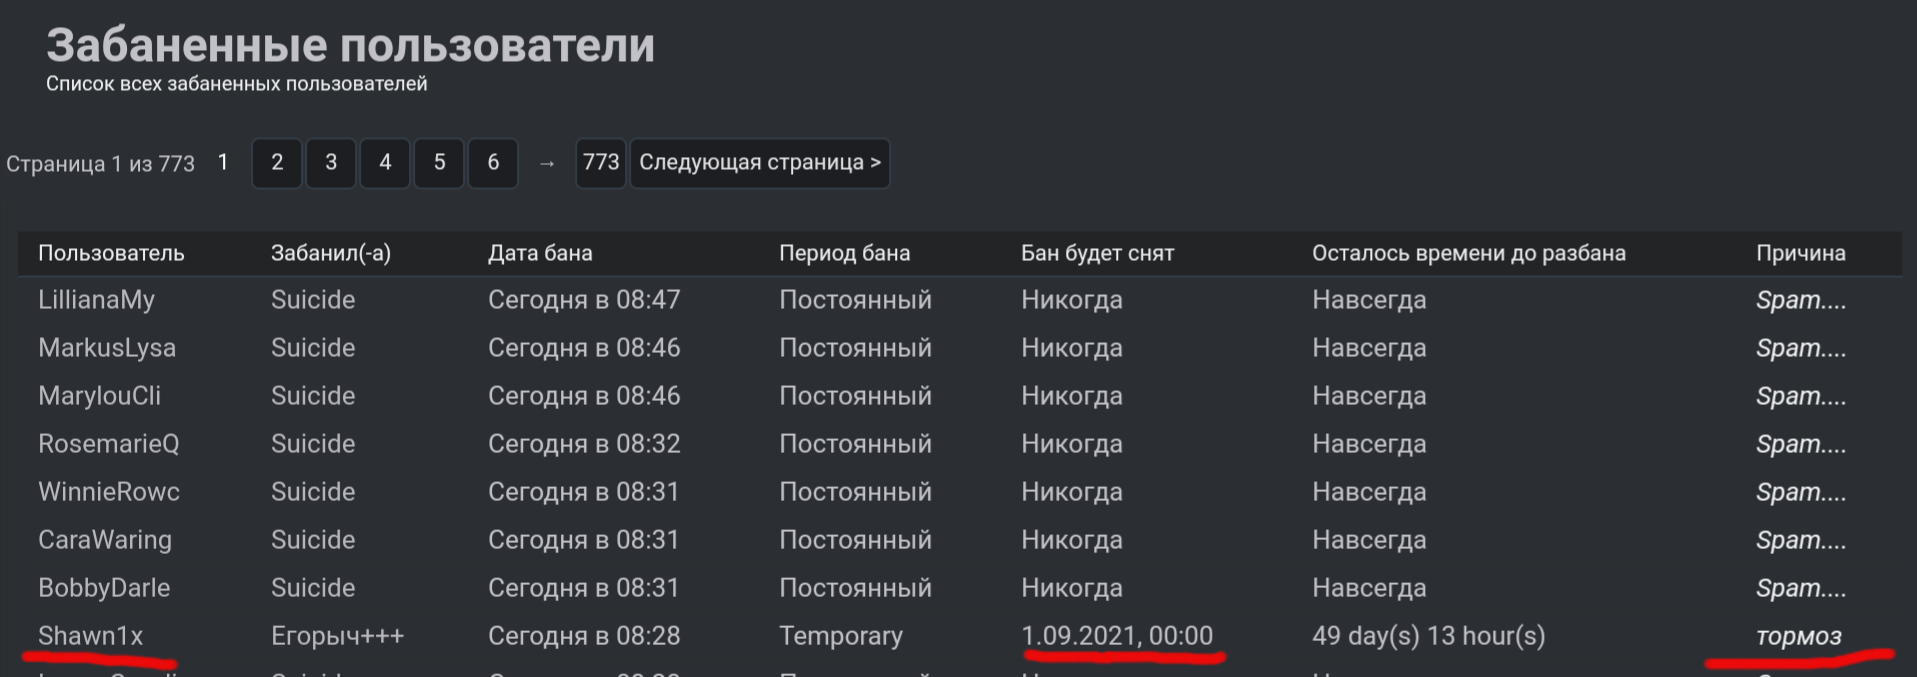Jump to last page 773
This screenshot has width=1917, height=677.
[601, 163]
